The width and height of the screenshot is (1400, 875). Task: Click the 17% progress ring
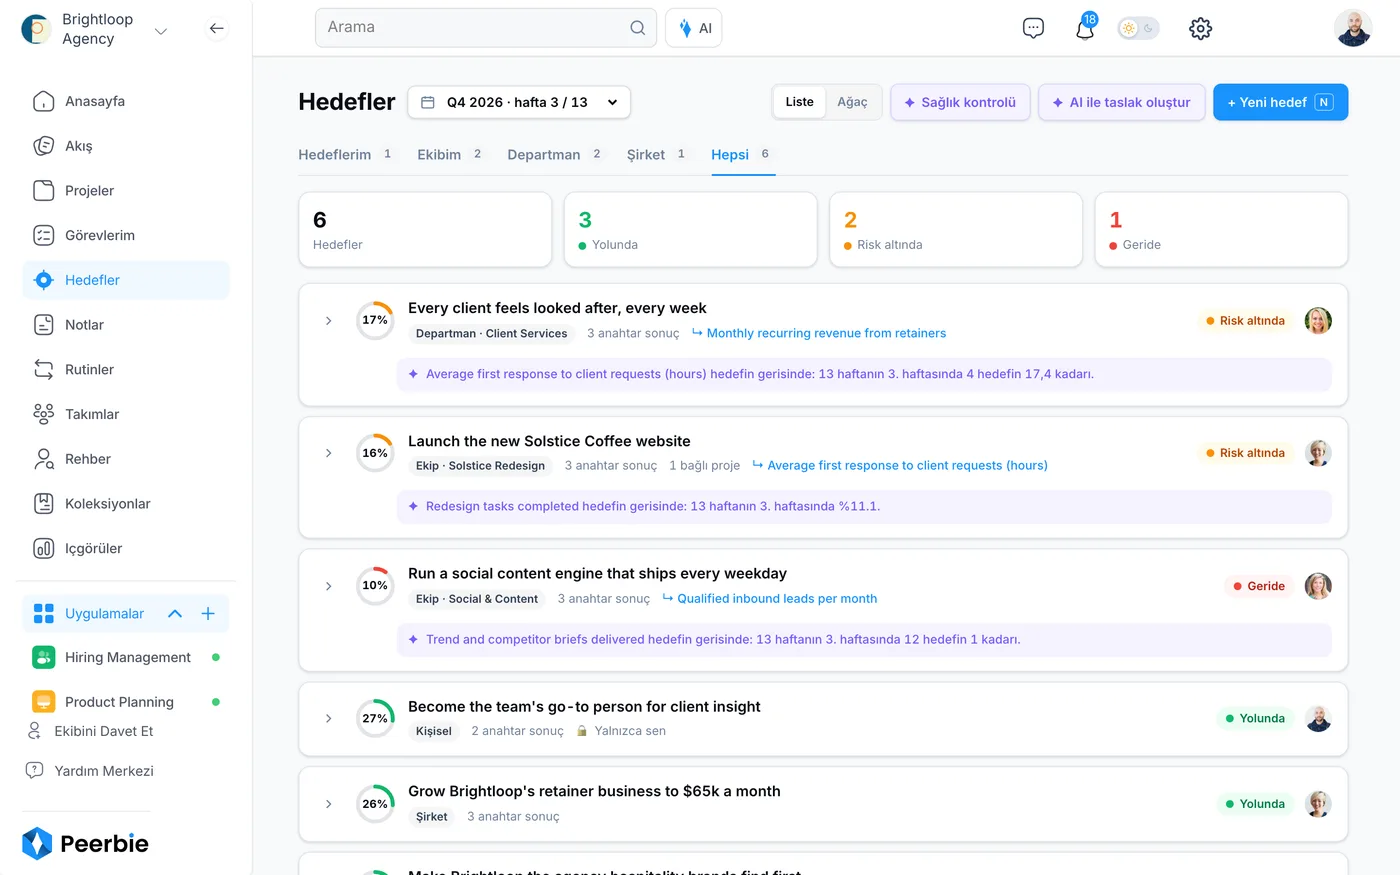point(375,321)
